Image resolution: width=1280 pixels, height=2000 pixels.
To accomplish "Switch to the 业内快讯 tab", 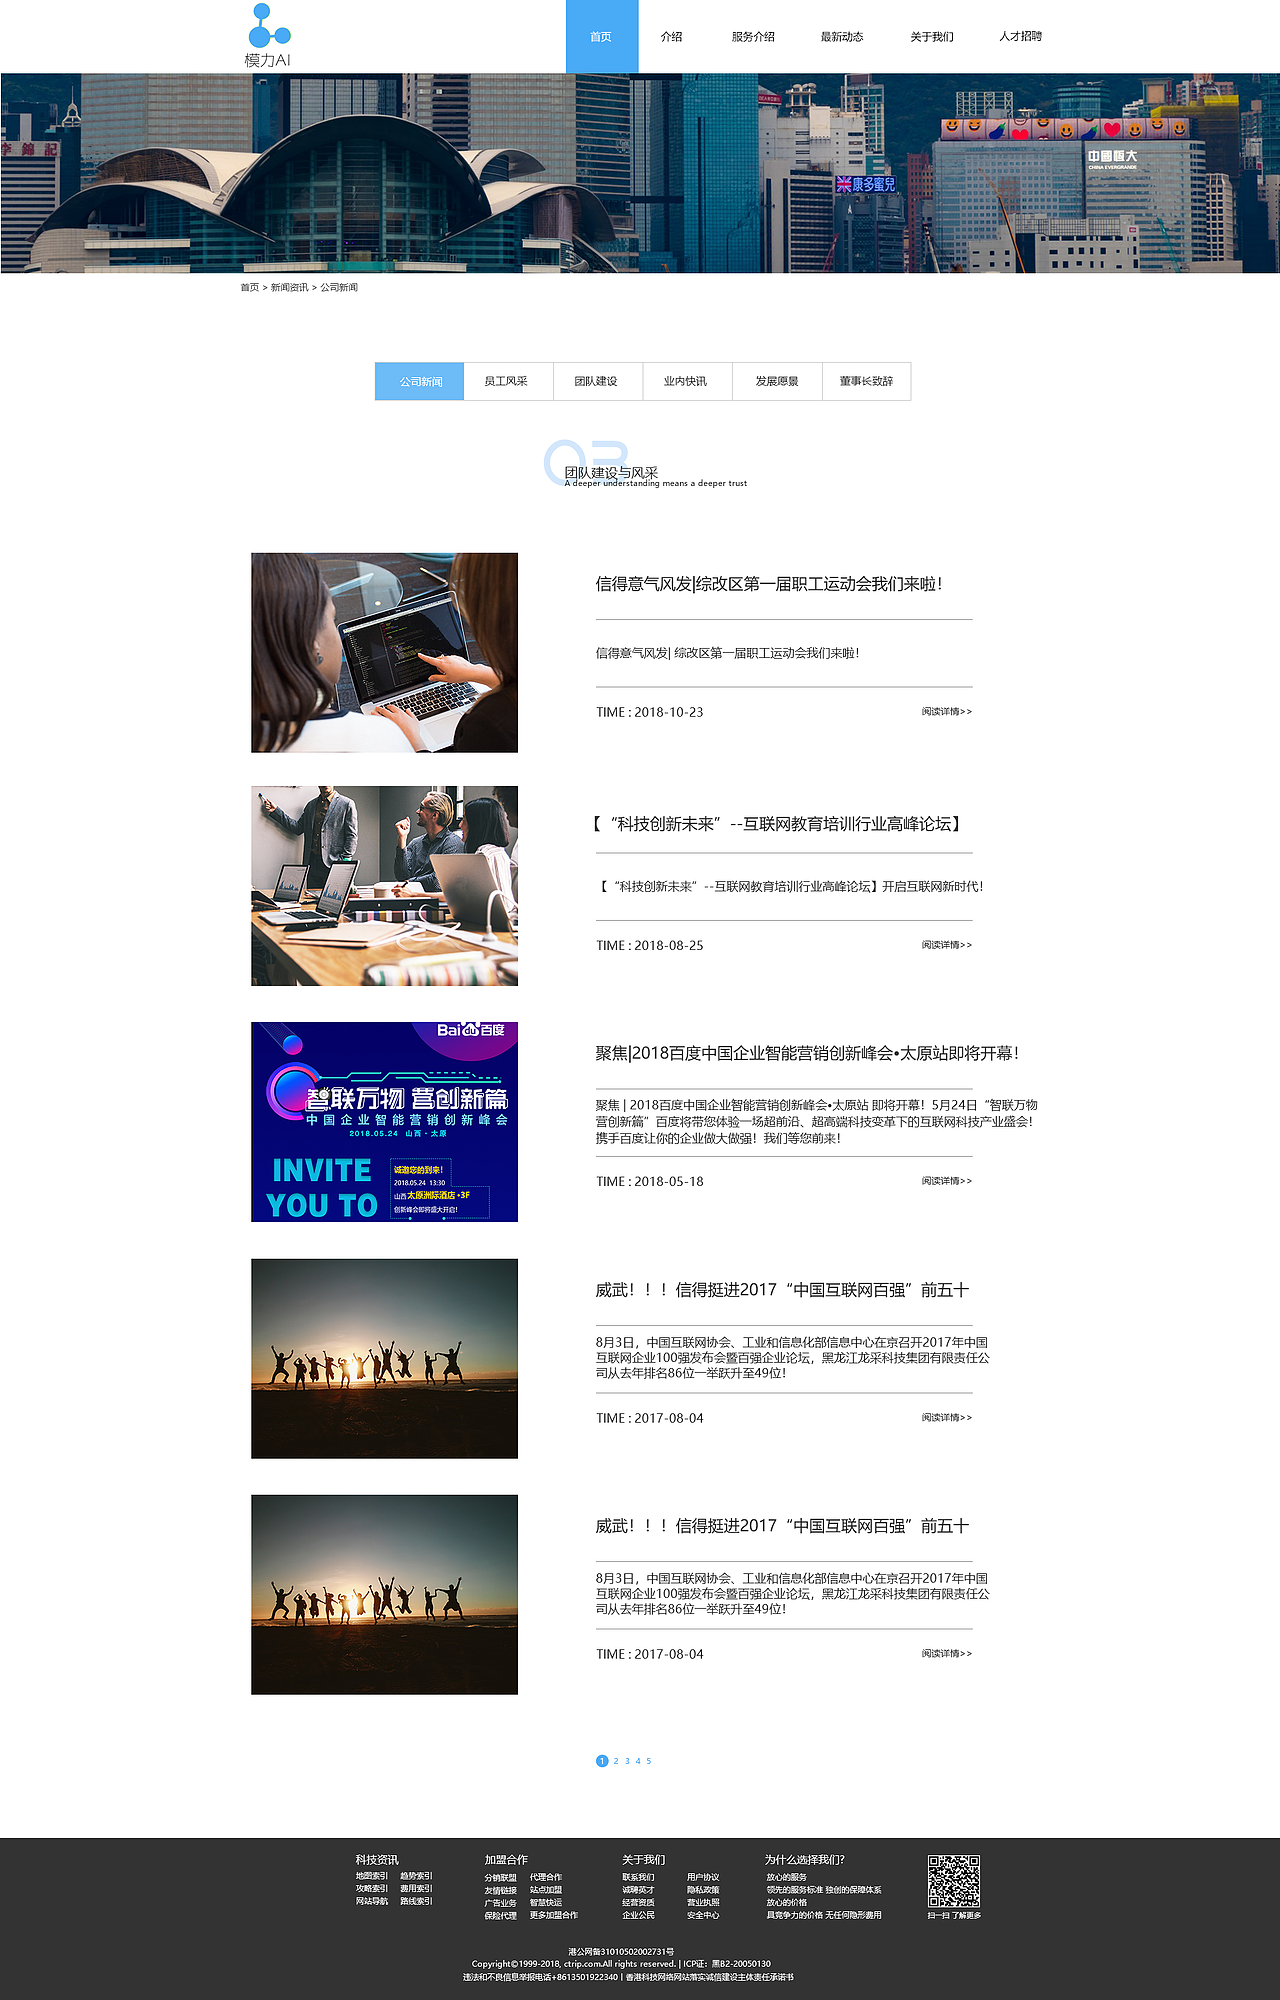I will [x=686, y=381].
